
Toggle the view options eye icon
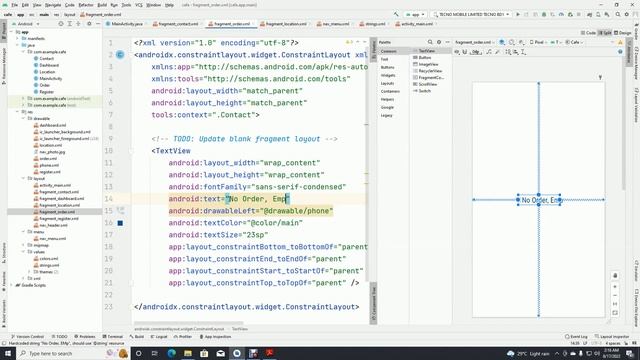pyautogui.click(x=457, y=52)
